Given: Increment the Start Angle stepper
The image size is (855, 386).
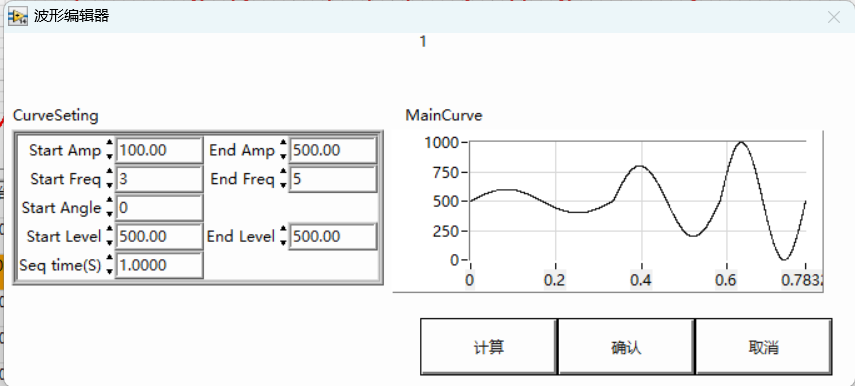Looking at the screenshot, I should pos(110,201).
